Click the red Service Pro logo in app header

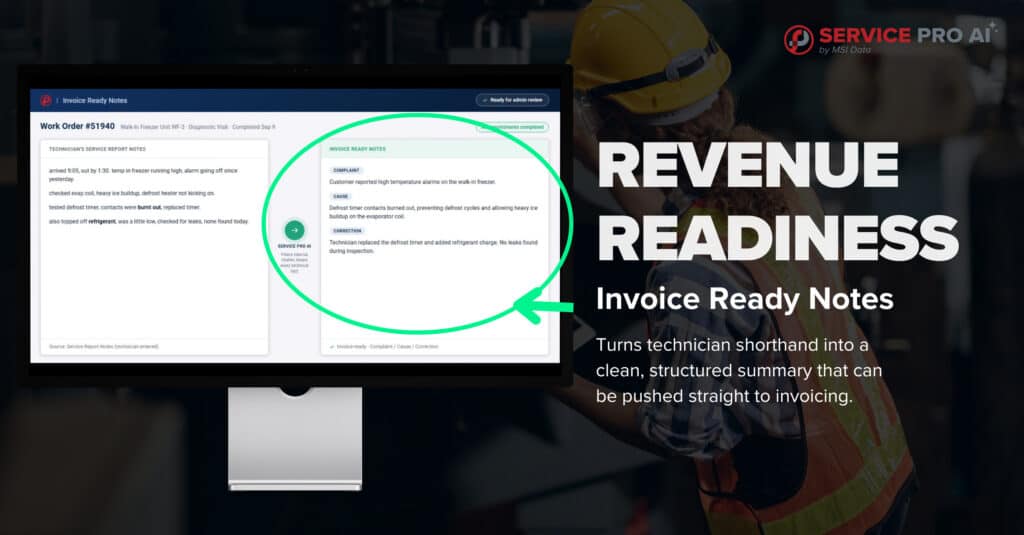coord(46,101)
